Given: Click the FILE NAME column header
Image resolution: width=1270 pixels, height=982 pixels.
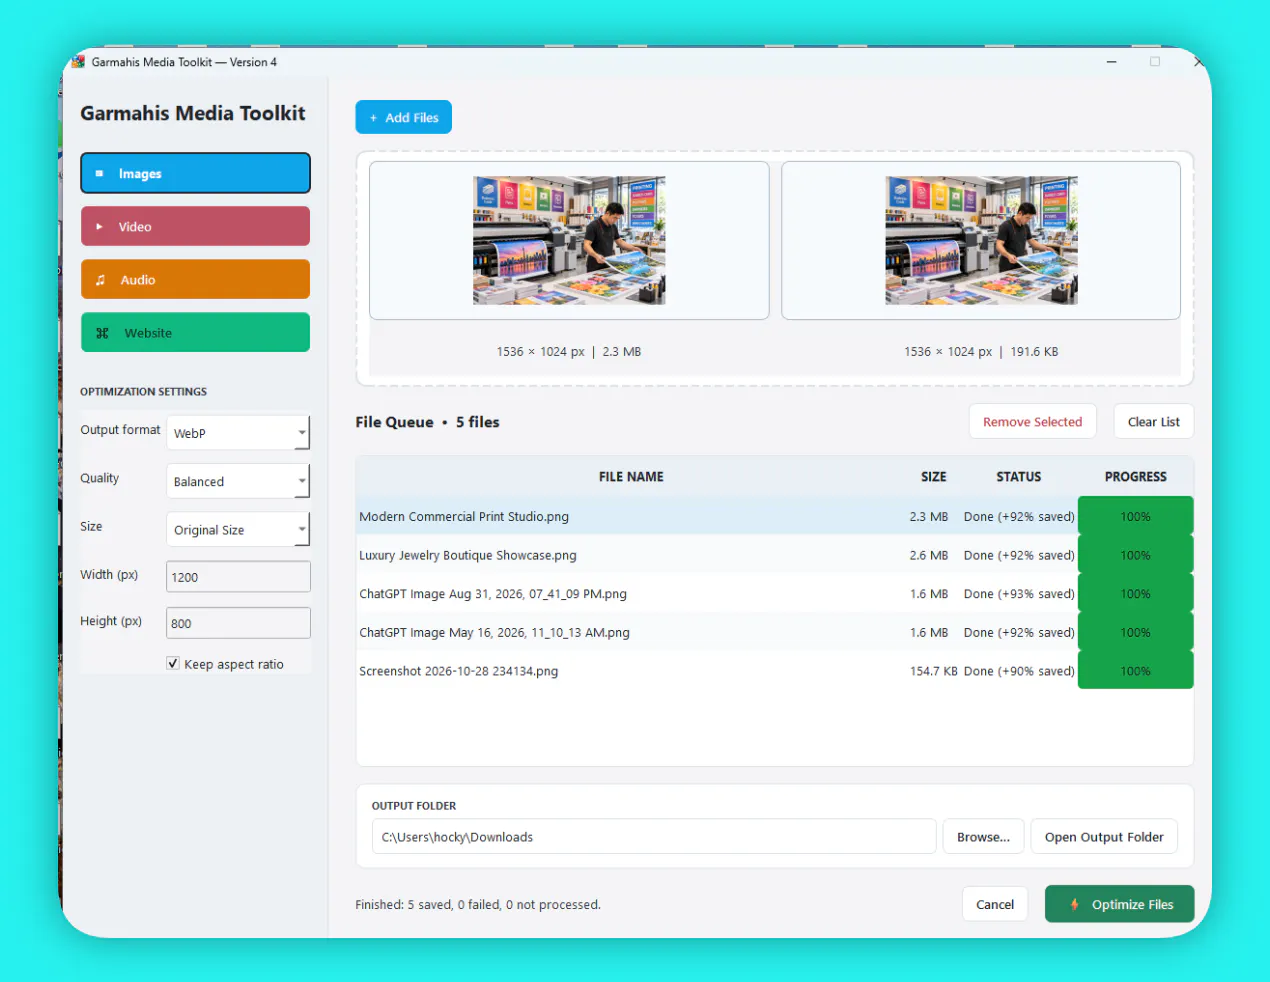Looking at the screenshot, I should click(631, 477).
